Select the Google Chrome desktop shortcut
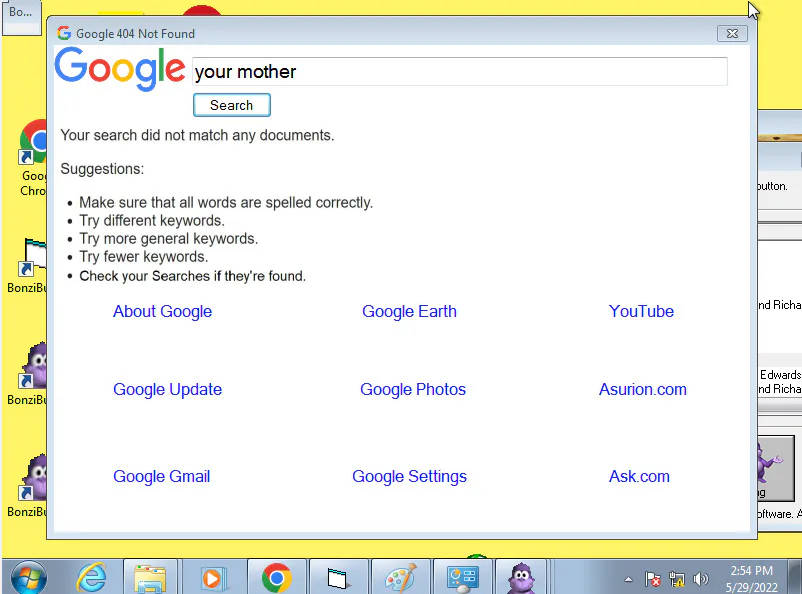 pos(33,159)
